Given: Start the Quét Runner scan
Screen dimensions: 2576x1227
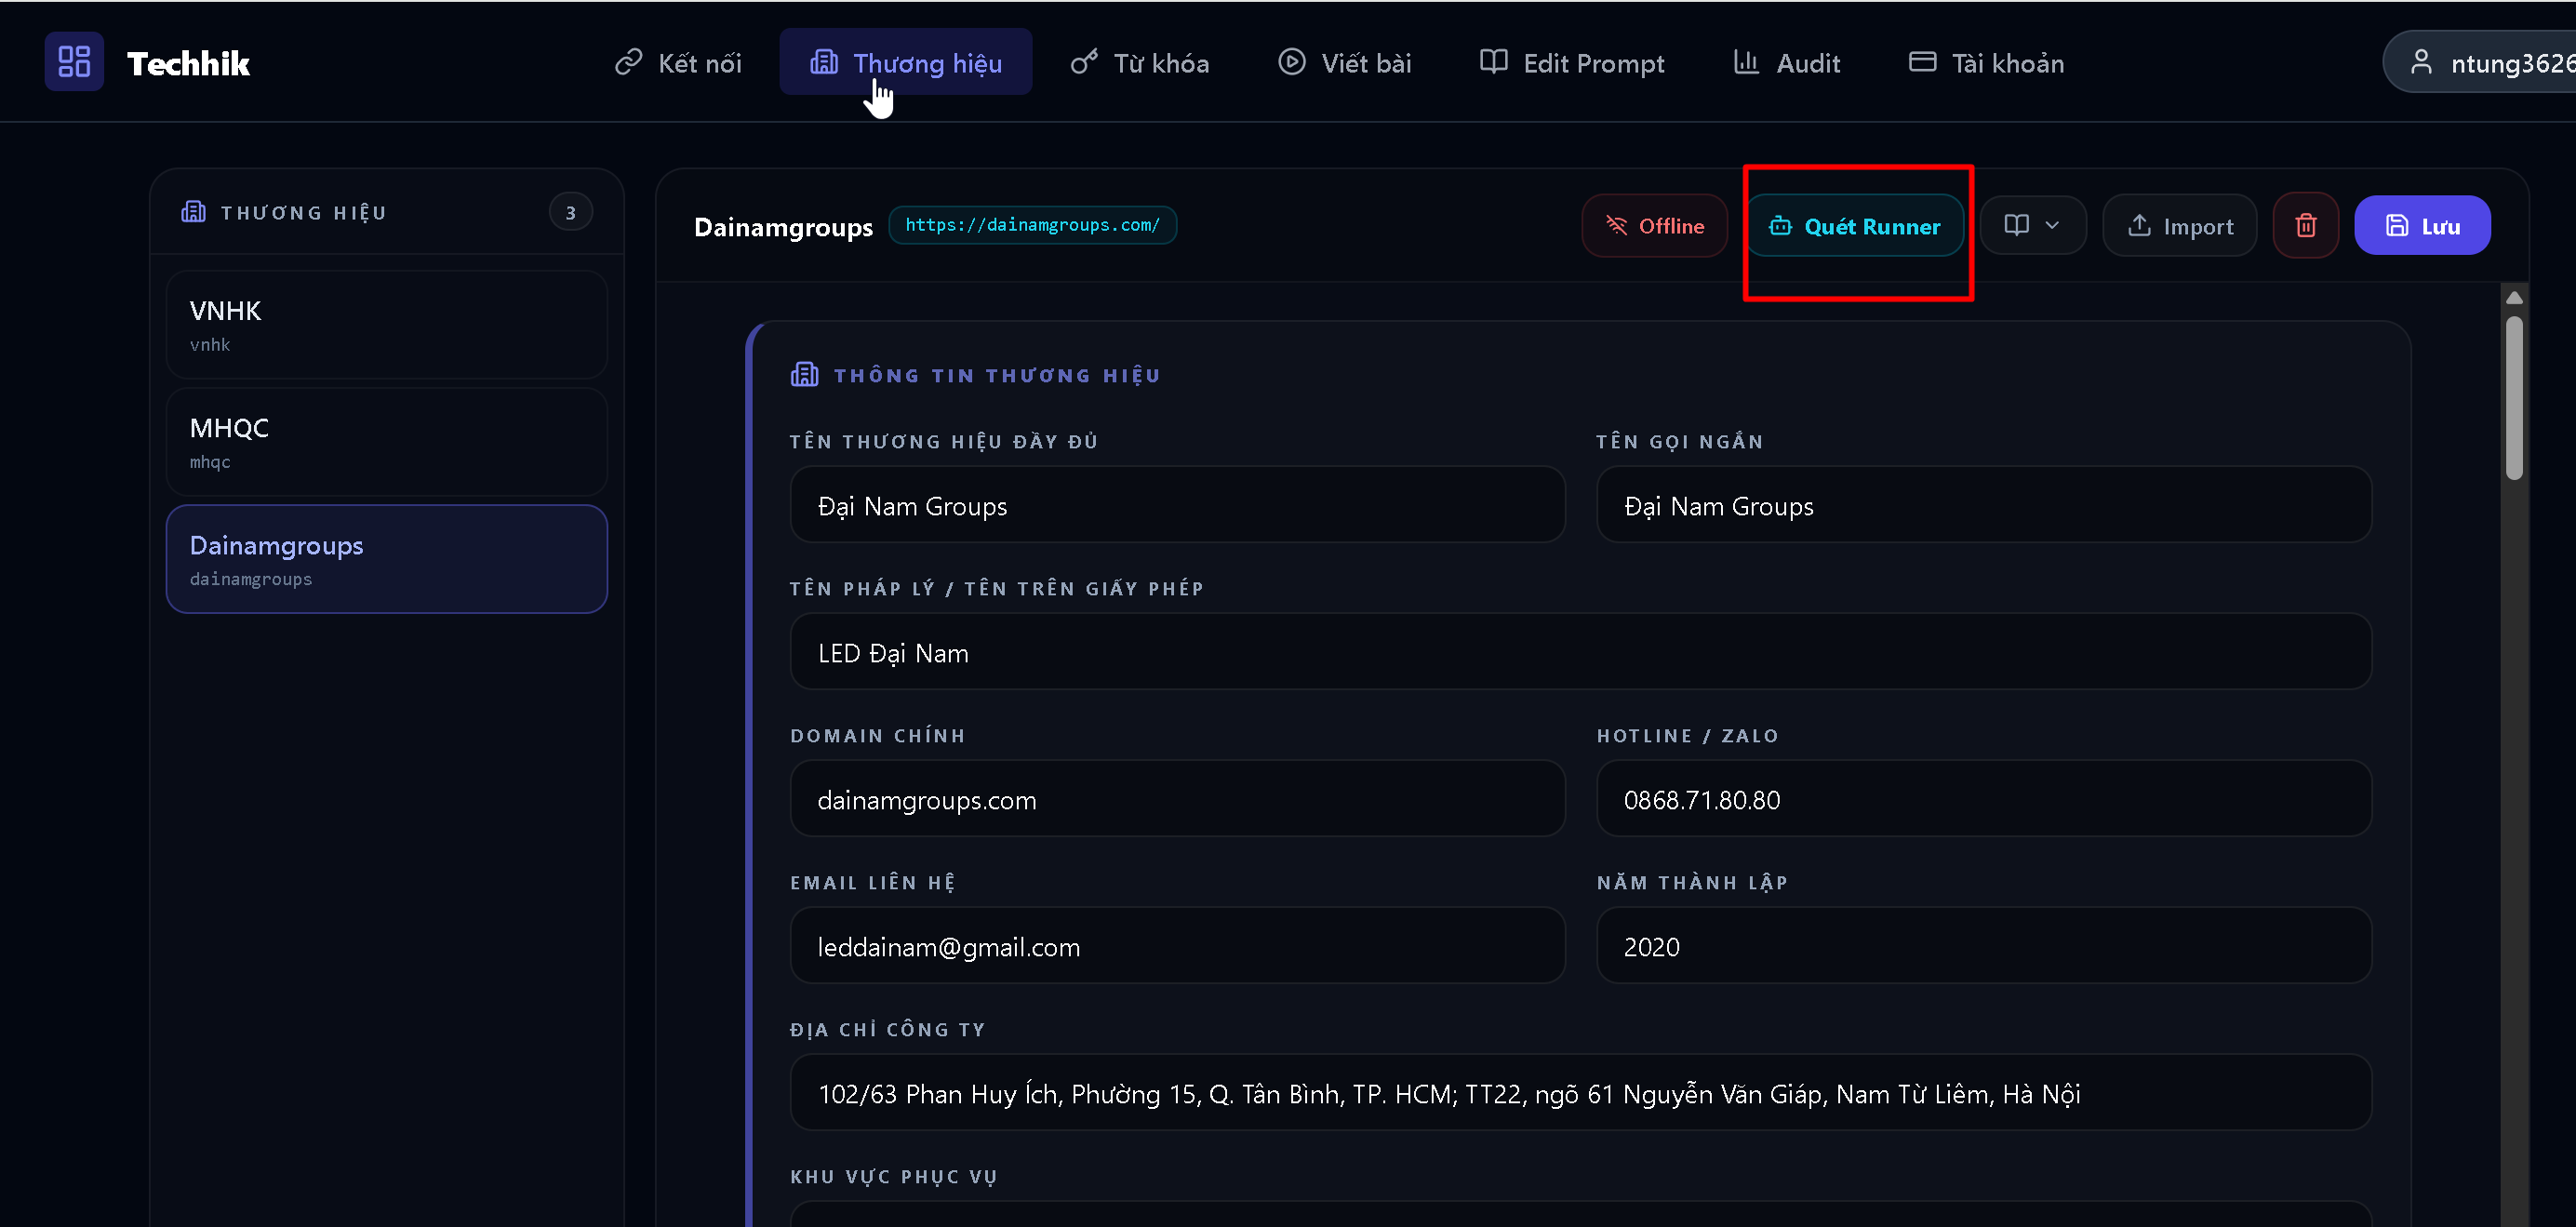Looking at the screenshot, I should click(x=1855, y=226).
